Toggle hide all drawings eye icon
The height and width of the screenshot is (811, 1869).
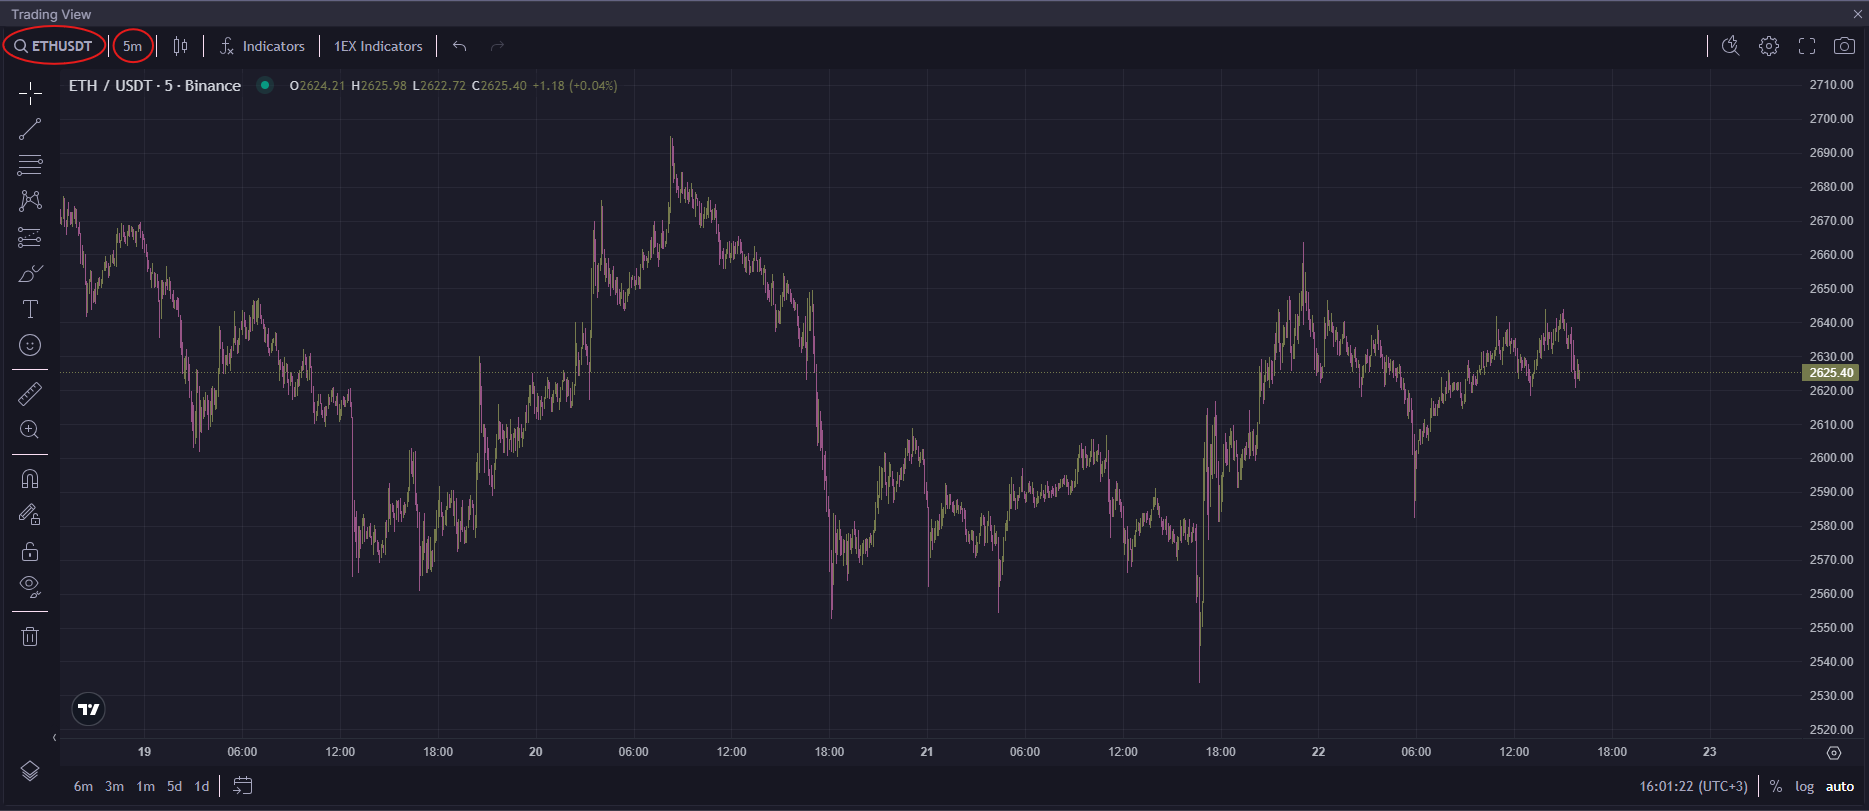[30, 586]
